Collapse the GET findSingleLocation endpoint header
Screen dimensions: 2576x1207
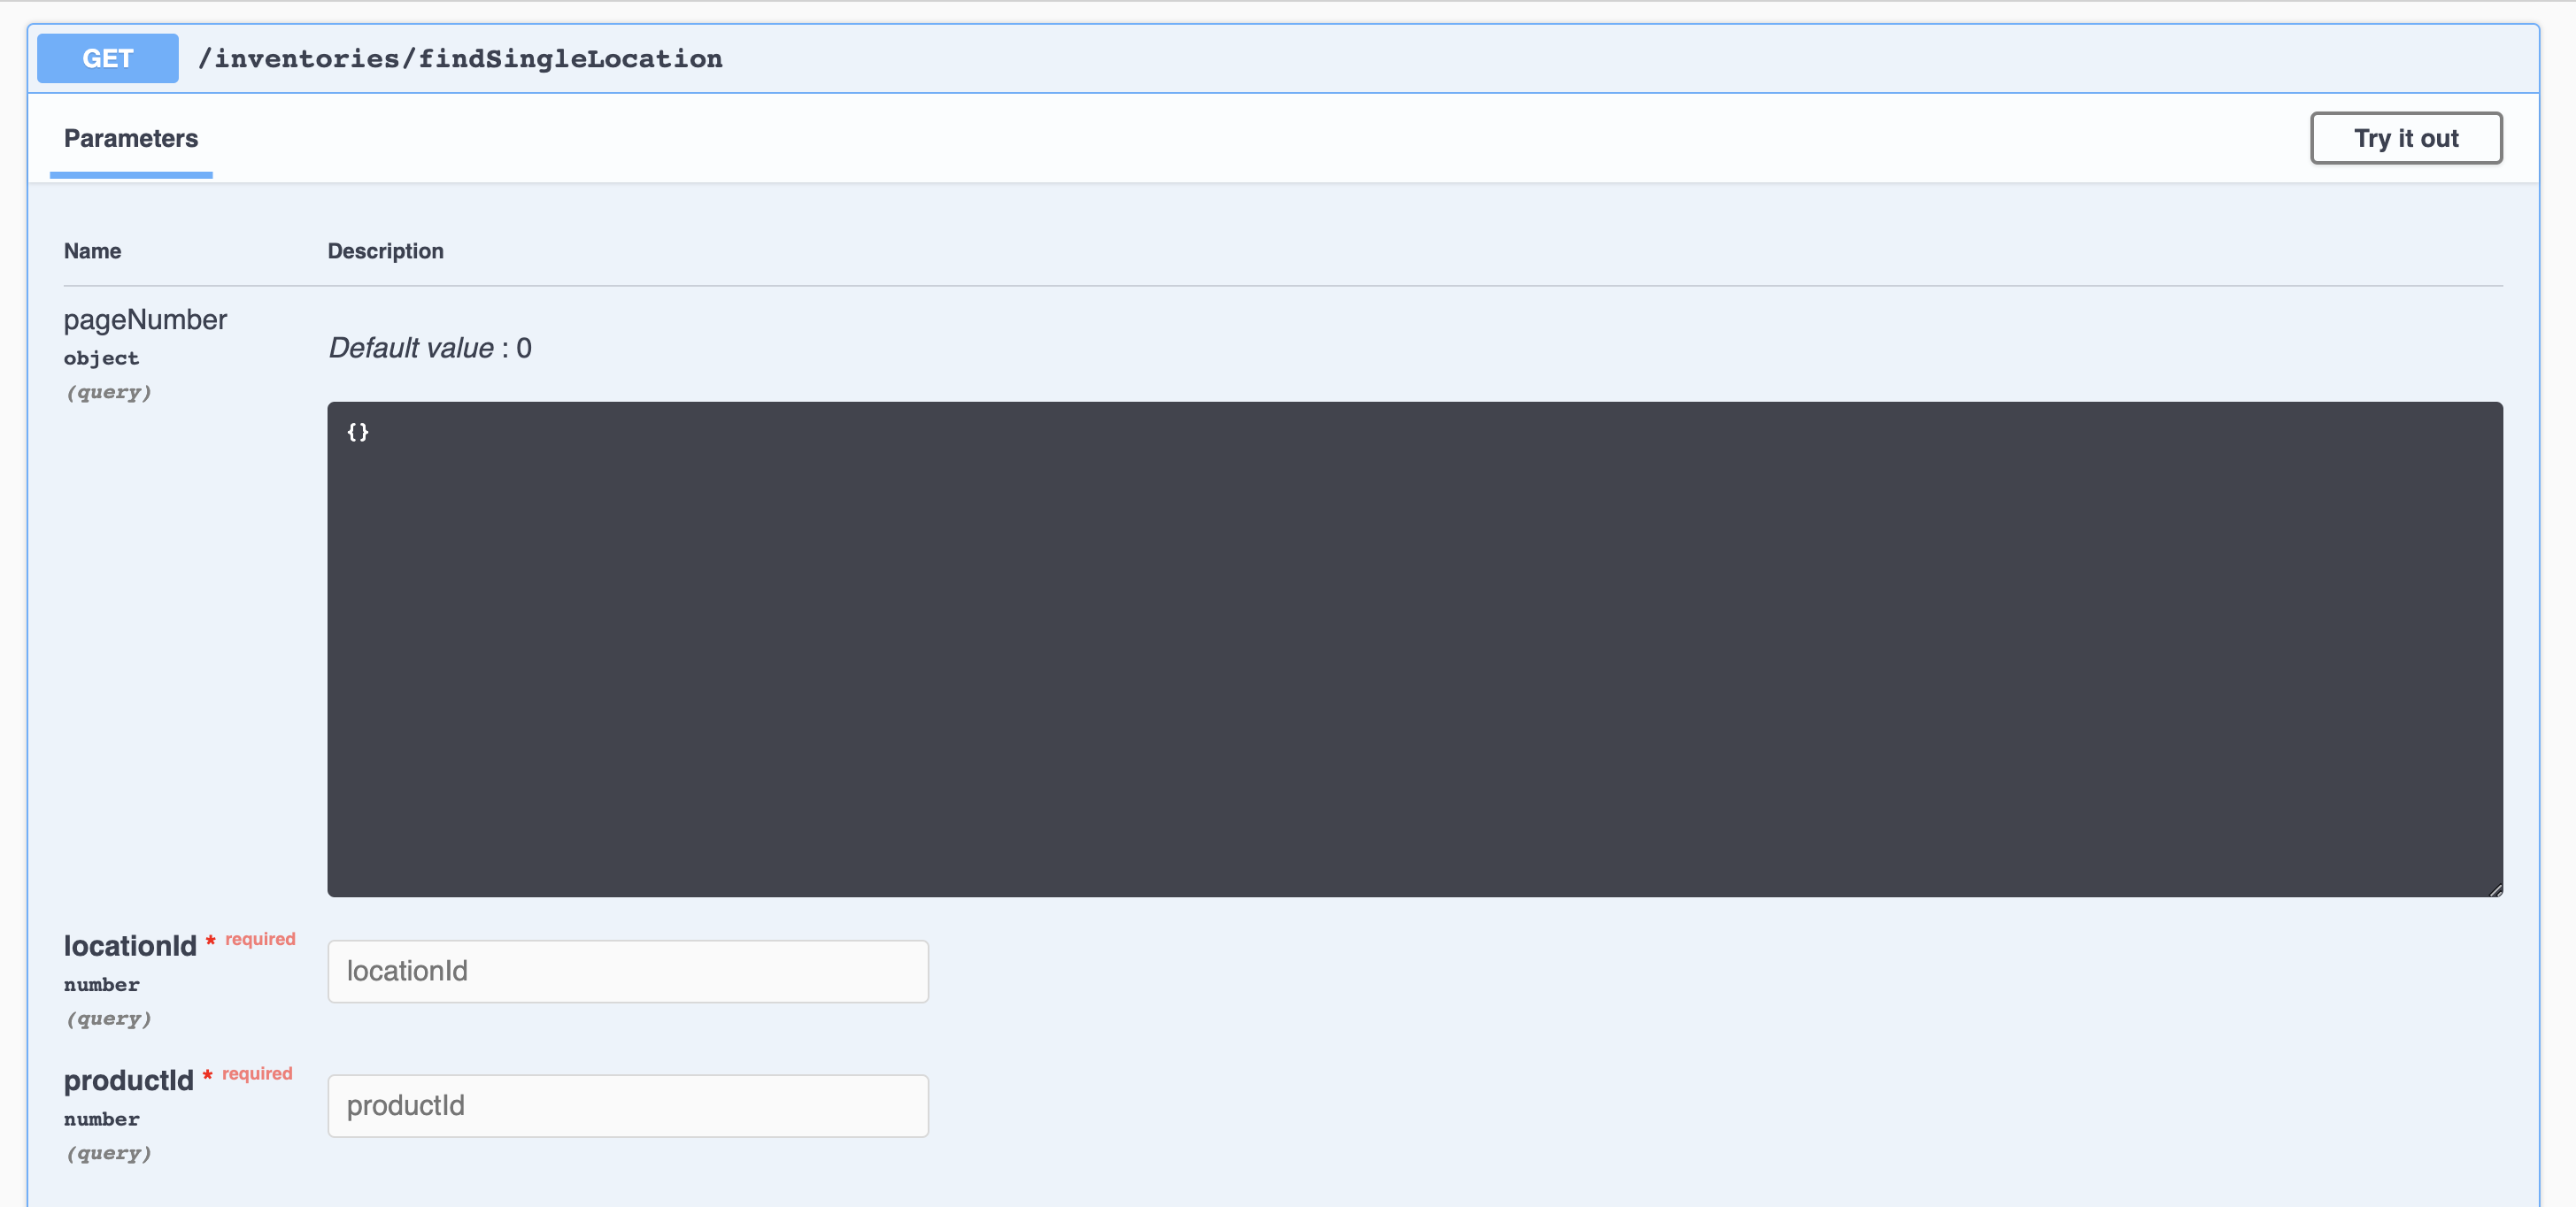click(1282, 59)
